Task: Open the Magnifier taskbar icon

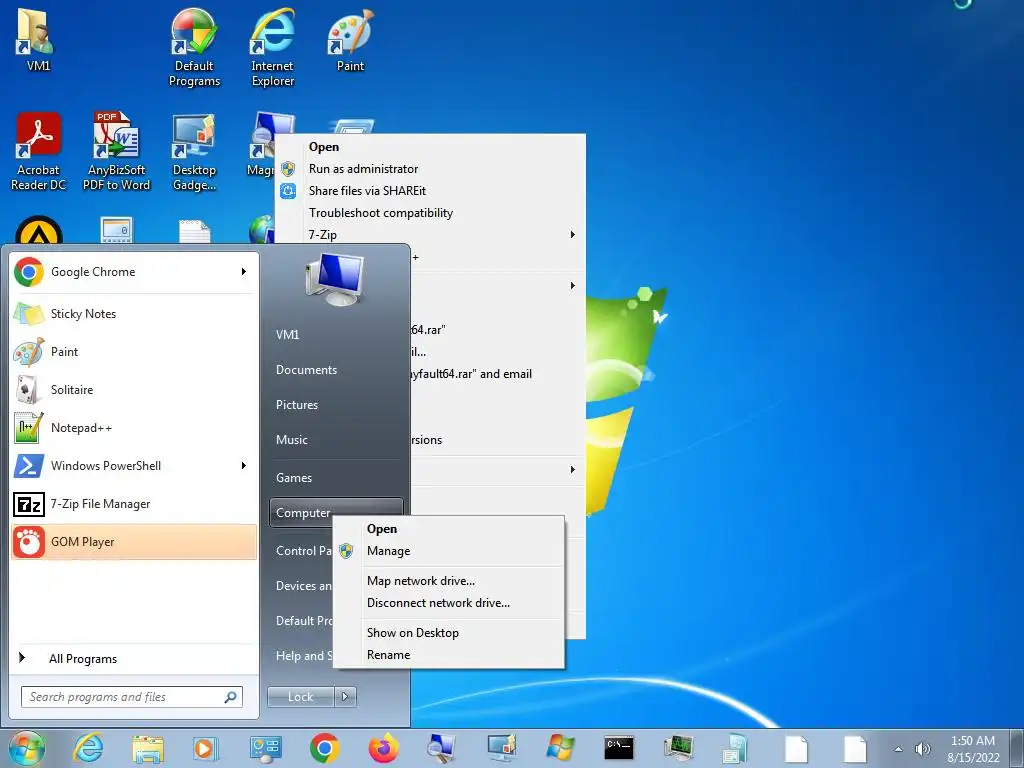Action: click(x=441, y=748)
